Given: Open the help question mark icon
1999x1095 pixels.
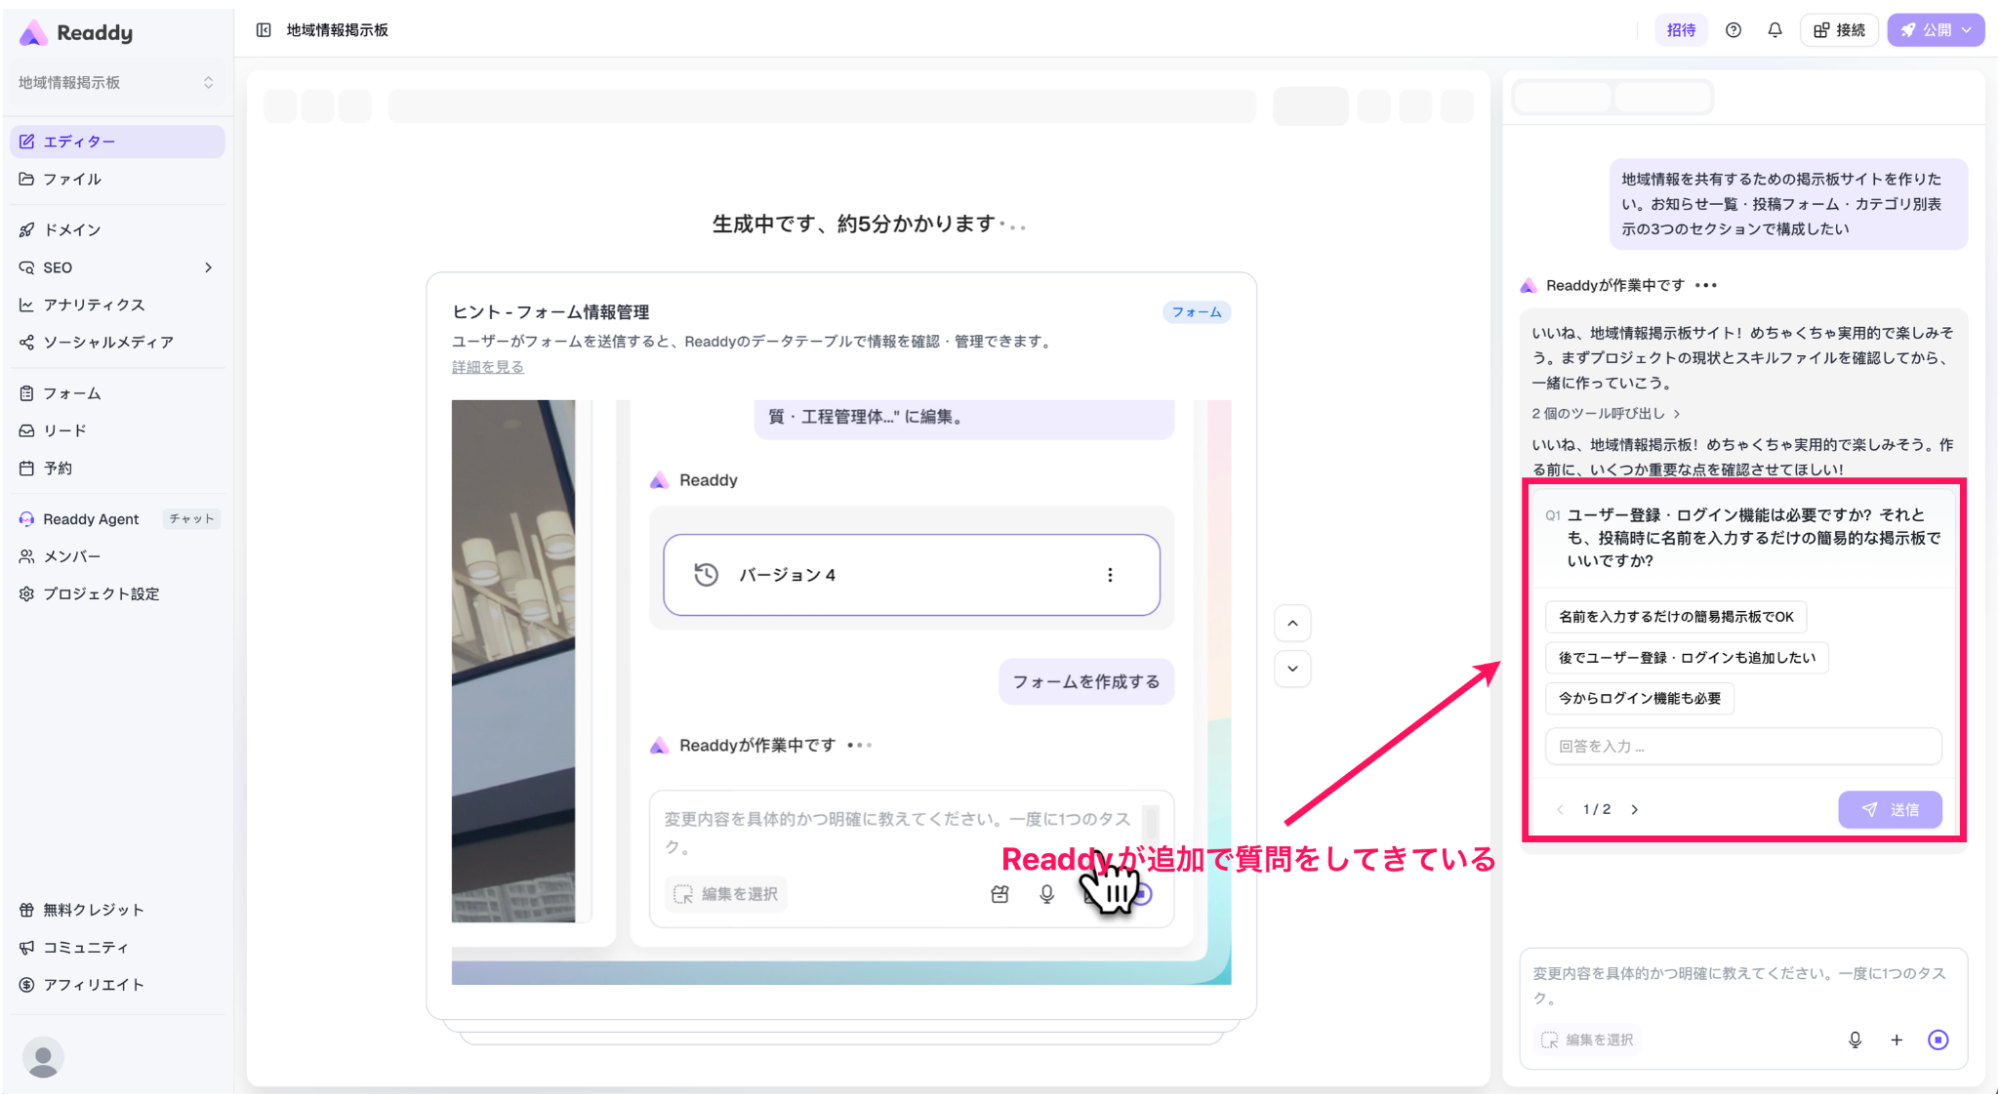Looking at the screenshot, I should [x=1733, y=30].
